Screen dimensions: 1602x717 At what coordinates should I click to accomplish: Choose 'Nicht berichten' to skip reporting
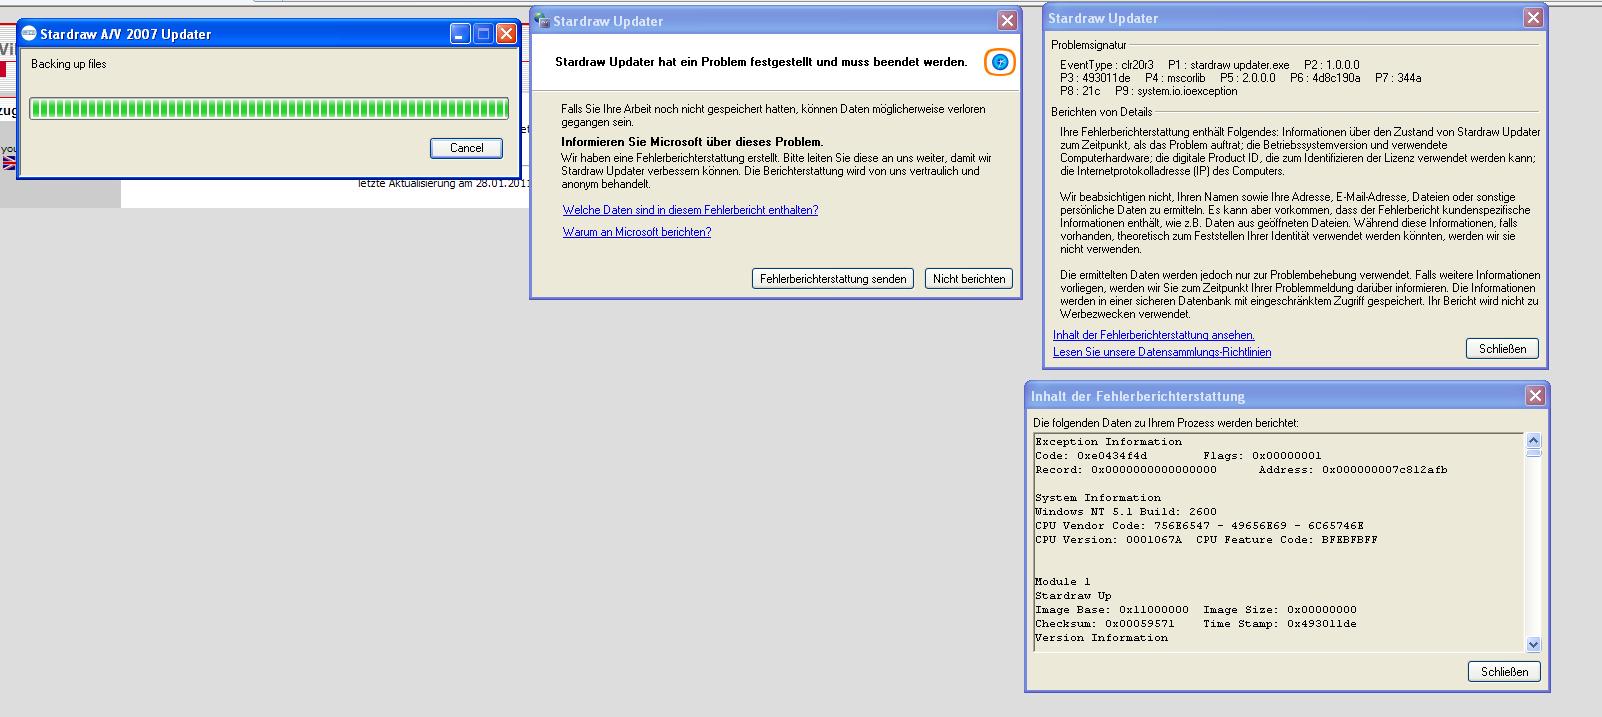tap(968, 279)
